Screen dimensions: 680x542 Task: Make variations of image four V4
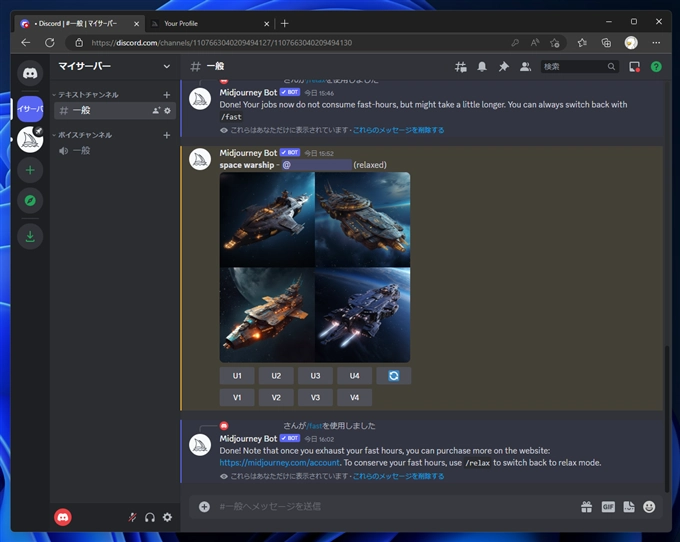354,397
